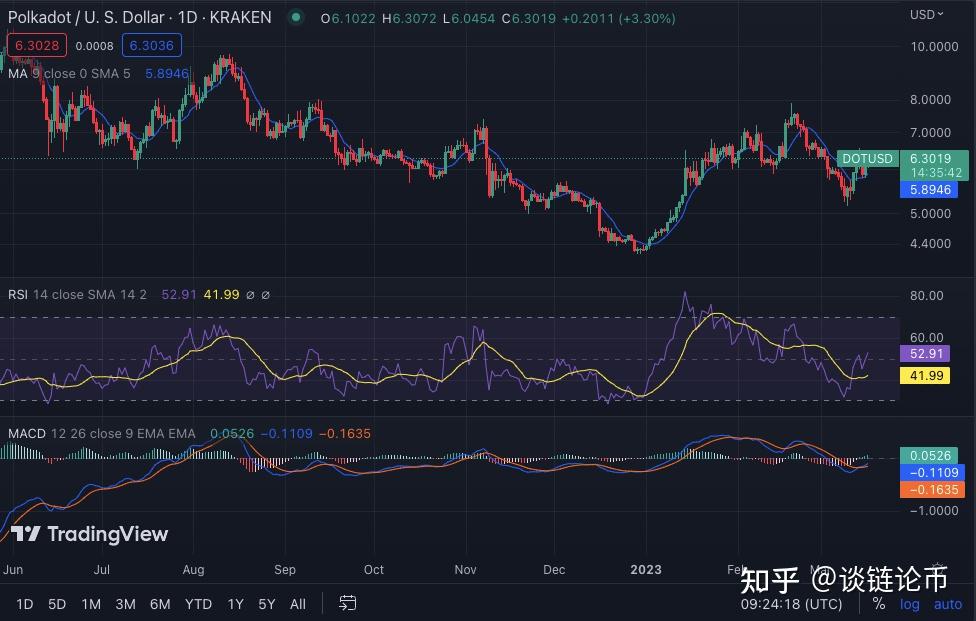Click the 60.00 RSI axis label
976x621 pixels.
(x=927, y=337)
